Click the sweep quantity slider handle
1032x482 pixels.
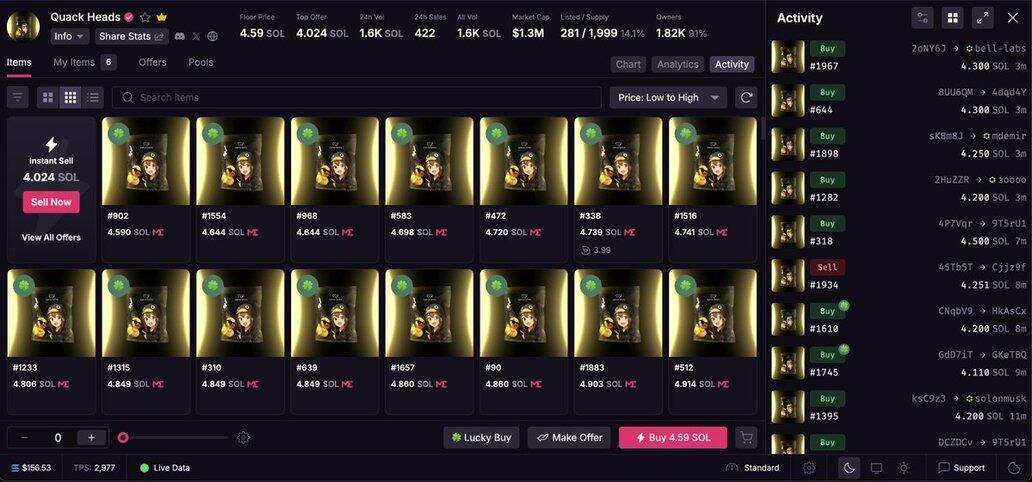pos(123,437)
